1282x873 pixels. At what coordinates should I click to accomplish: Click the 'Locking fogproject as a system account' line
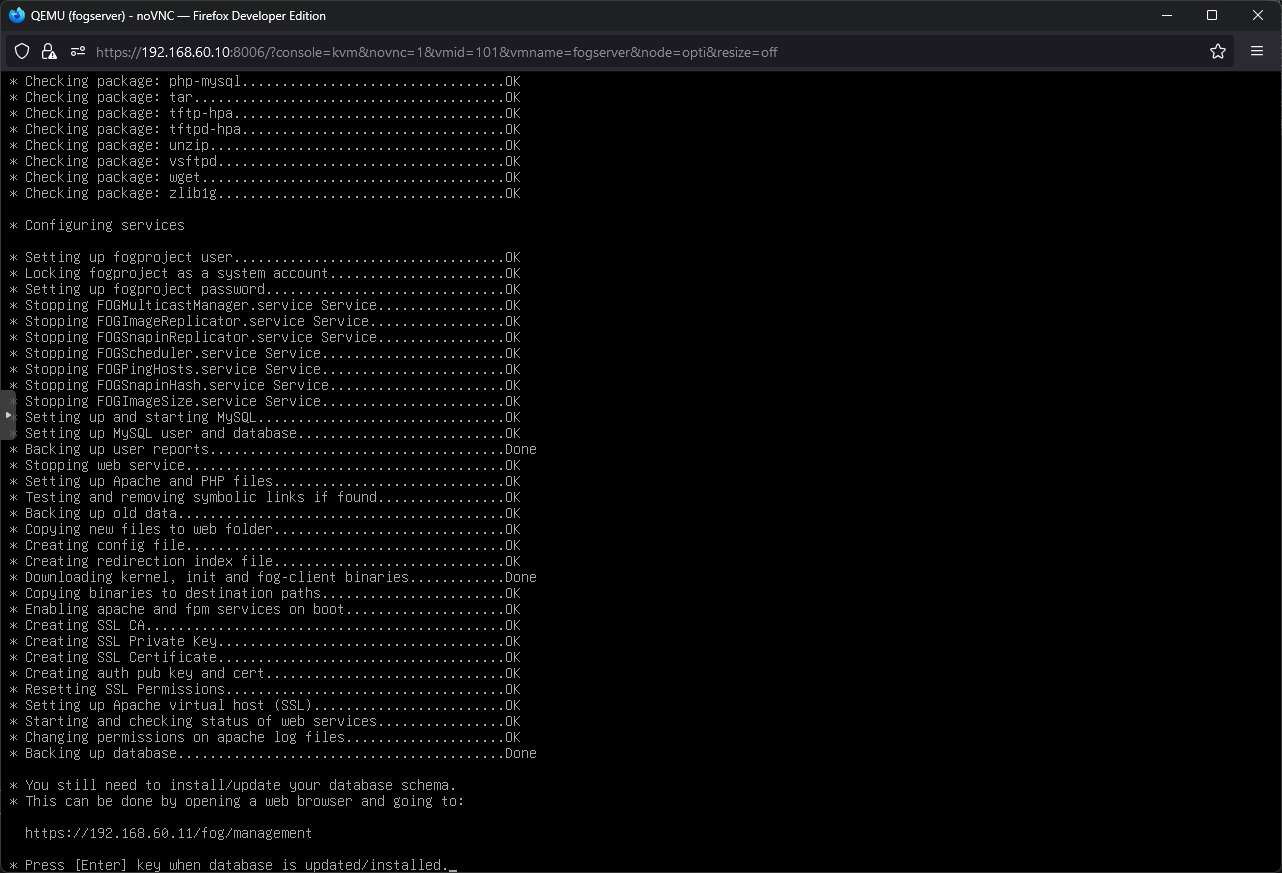(x=265, y=273)
